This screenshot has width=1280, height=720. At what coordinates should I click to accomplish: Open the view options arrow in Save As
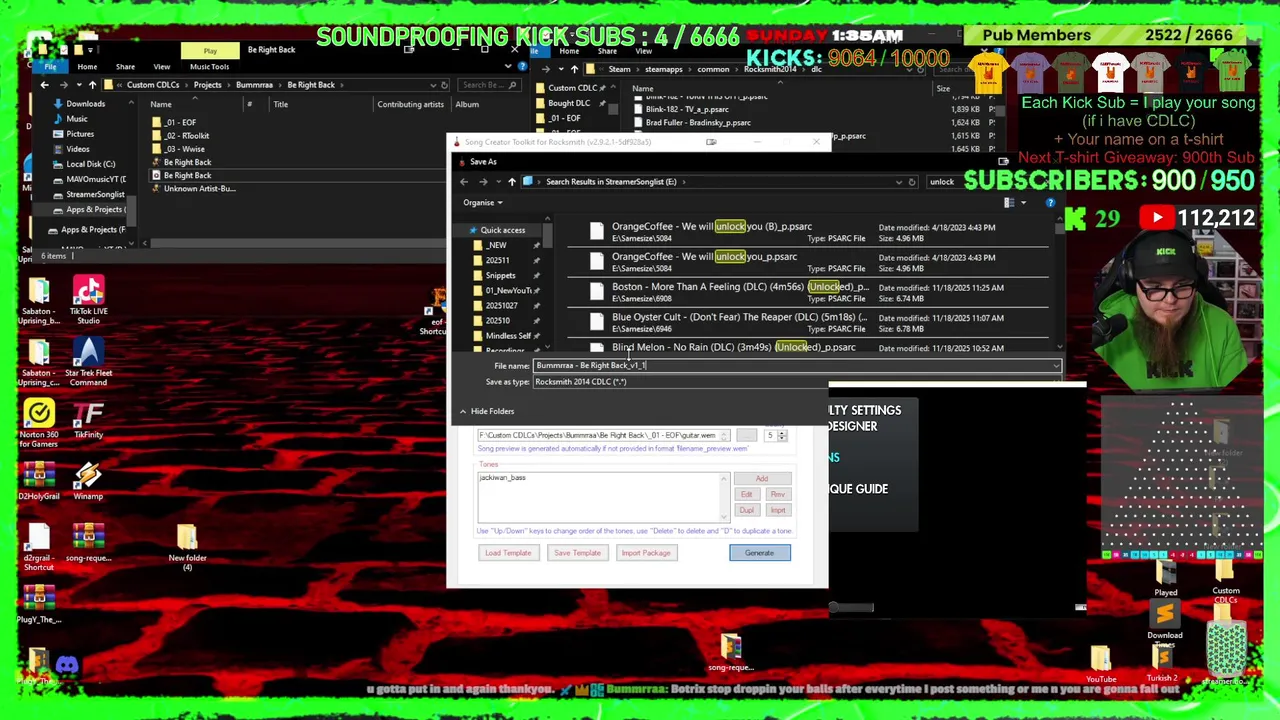1023,203
